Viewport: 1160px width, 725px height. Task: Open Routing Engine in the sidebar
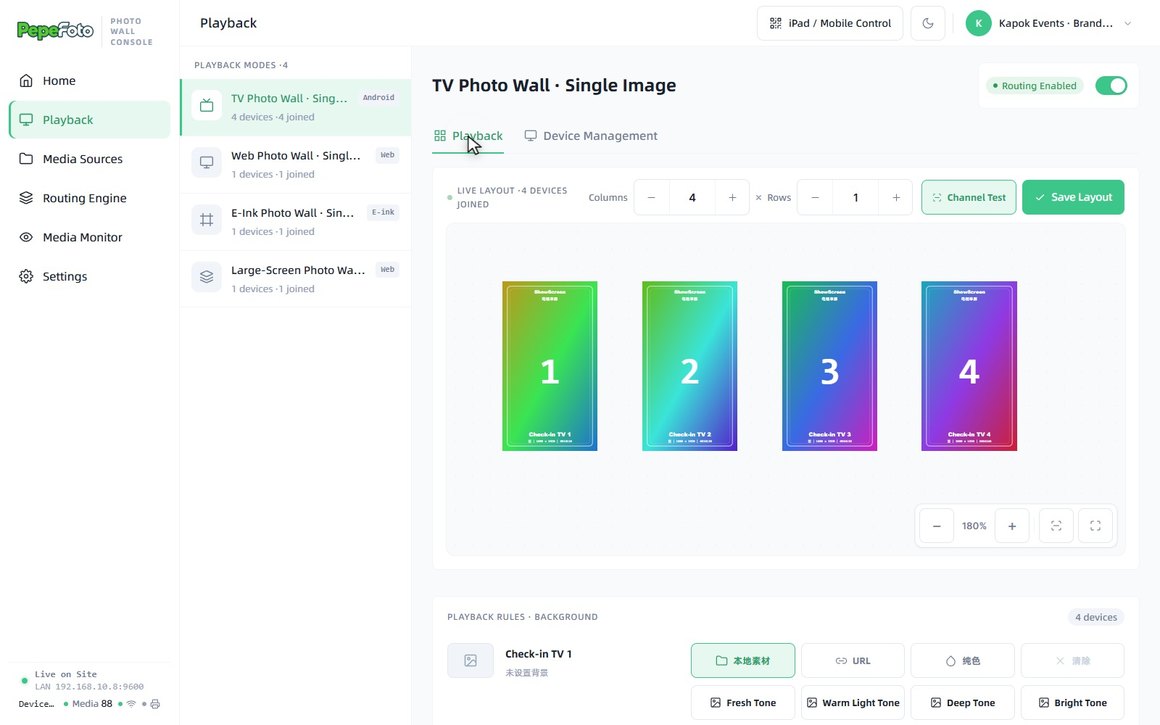[x=90, y=198]
